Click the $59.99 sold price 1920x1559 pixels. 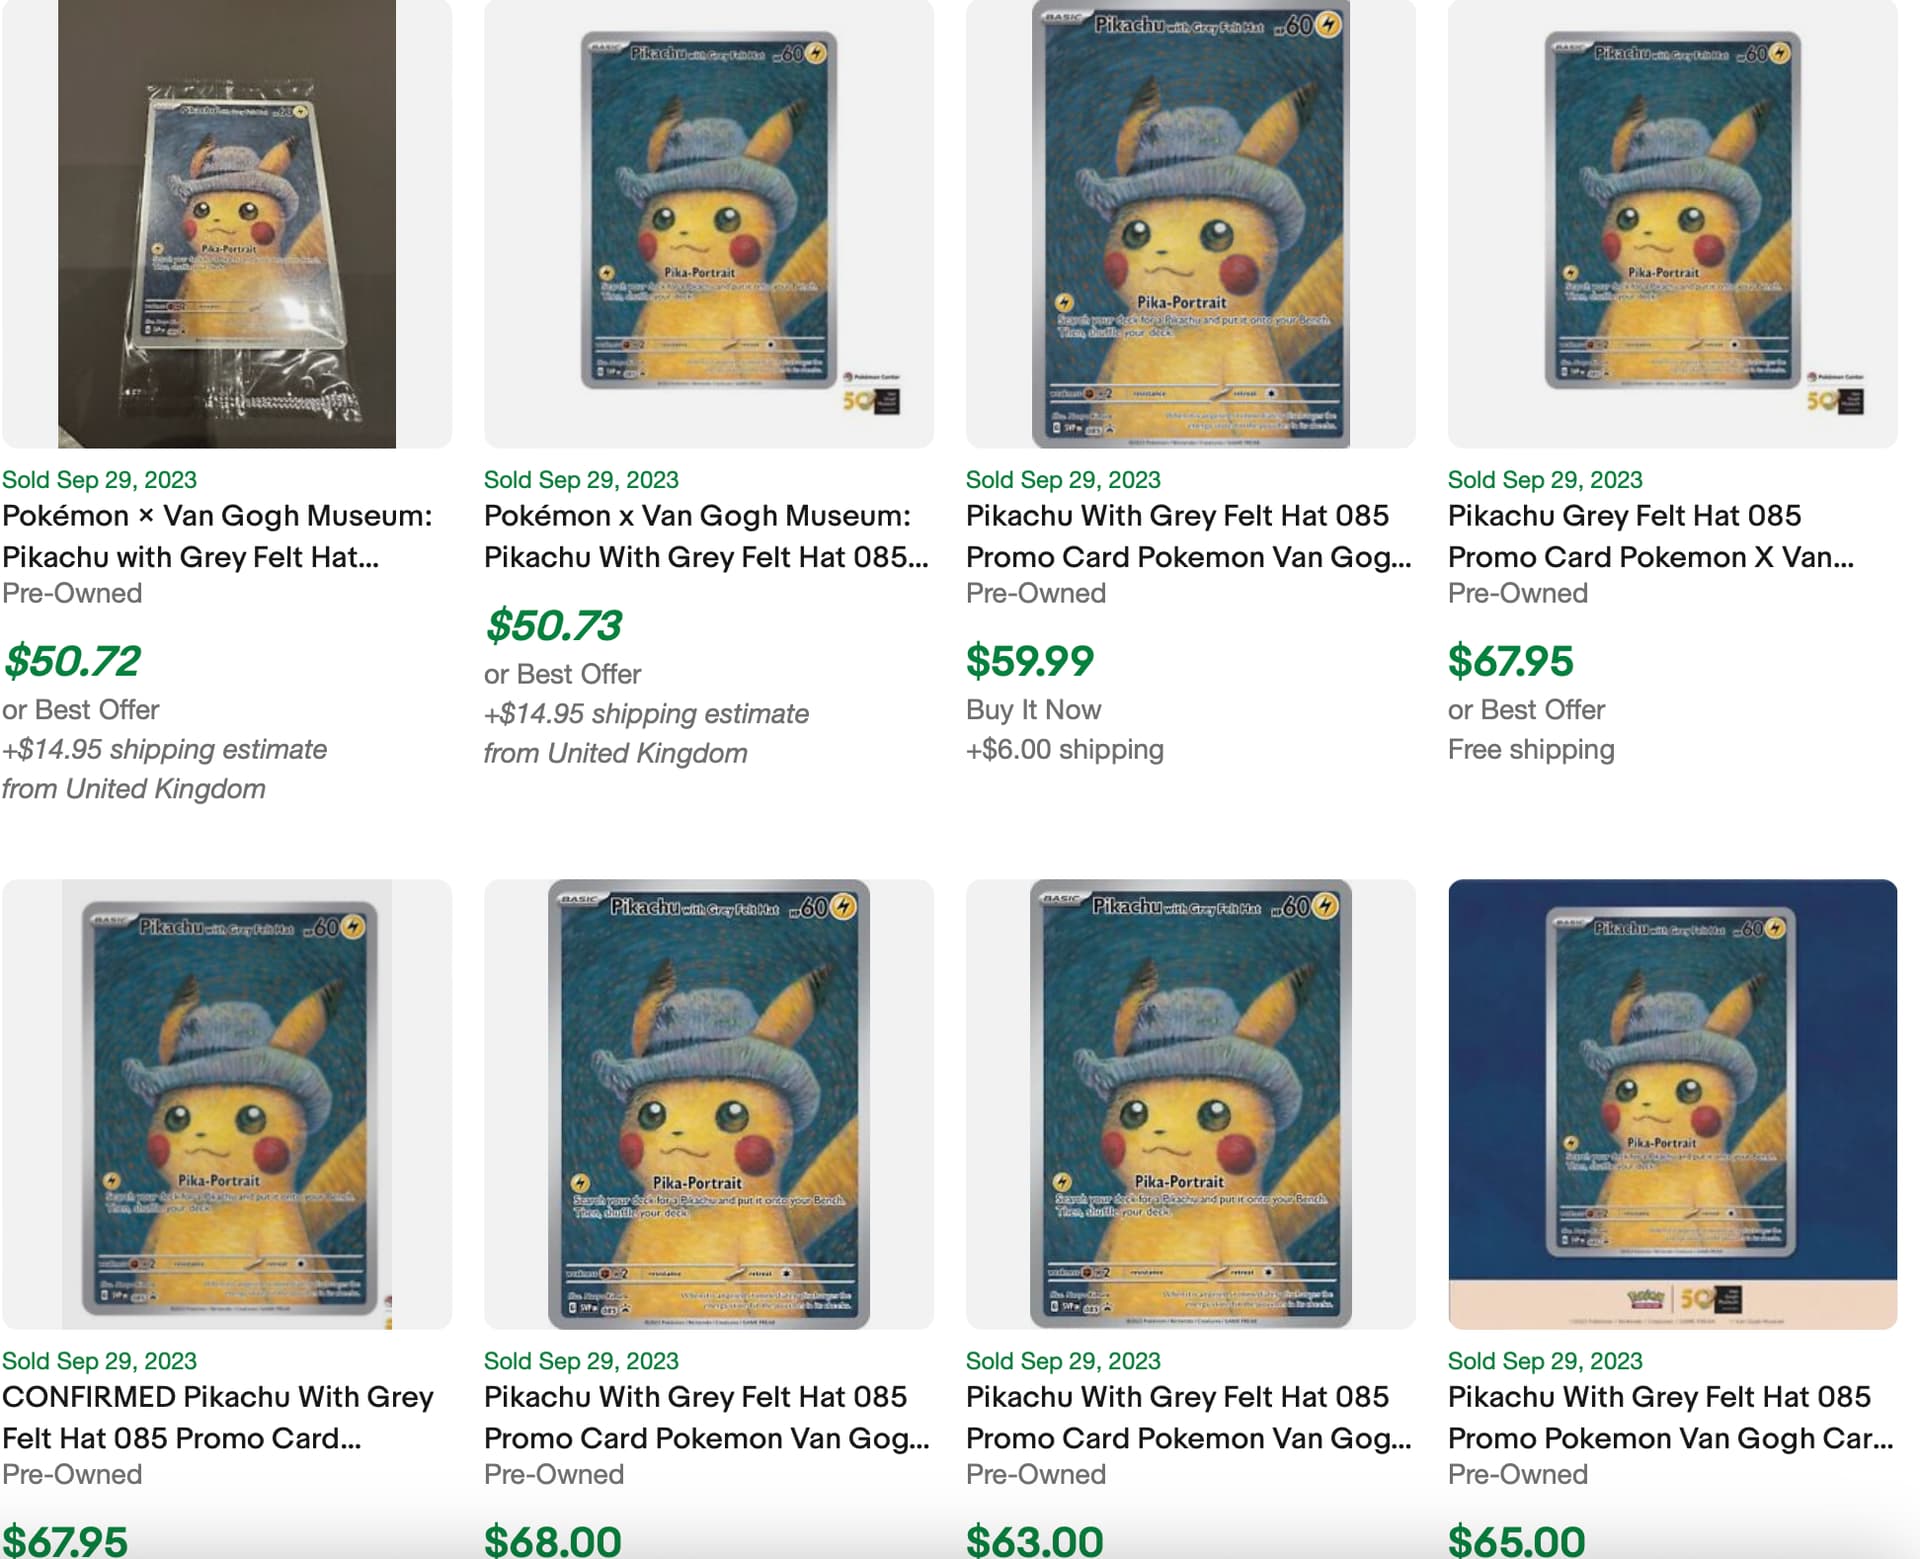coord(1030,661)
